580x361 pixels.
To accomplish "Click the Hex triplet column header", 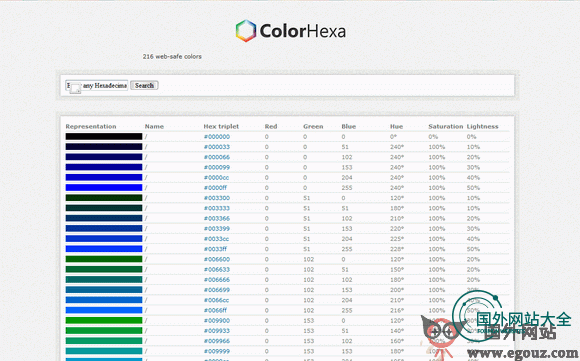I will (x=221, y=126).
